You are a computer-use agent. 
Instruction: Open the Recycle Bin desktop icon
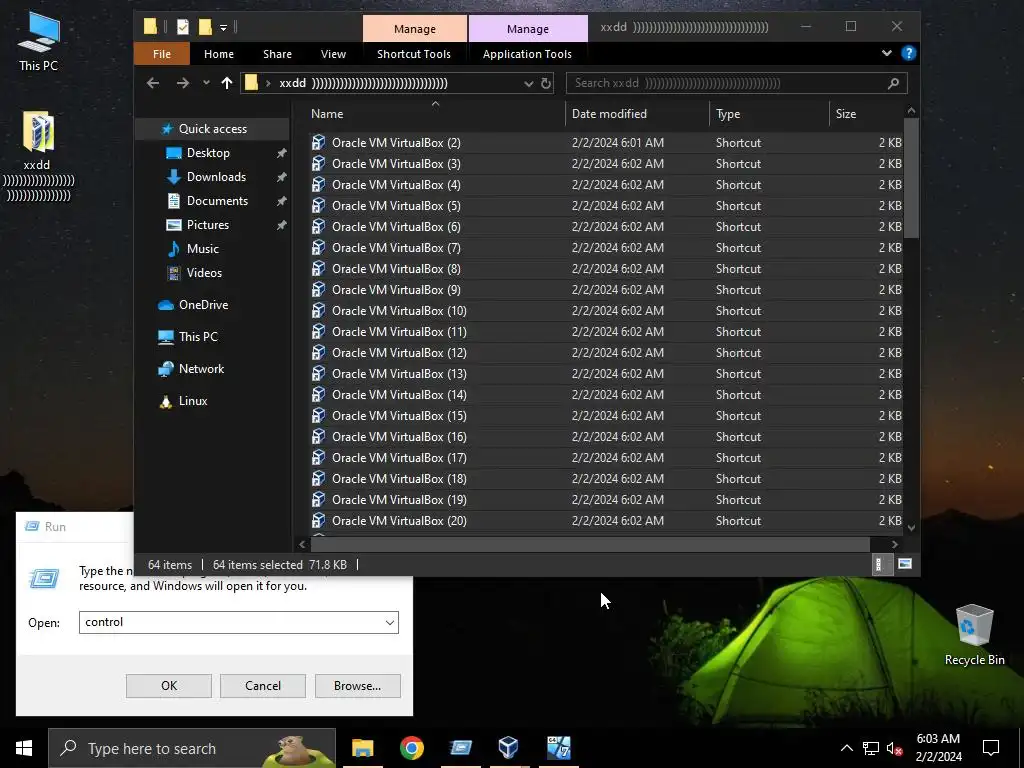click(974, 634)
